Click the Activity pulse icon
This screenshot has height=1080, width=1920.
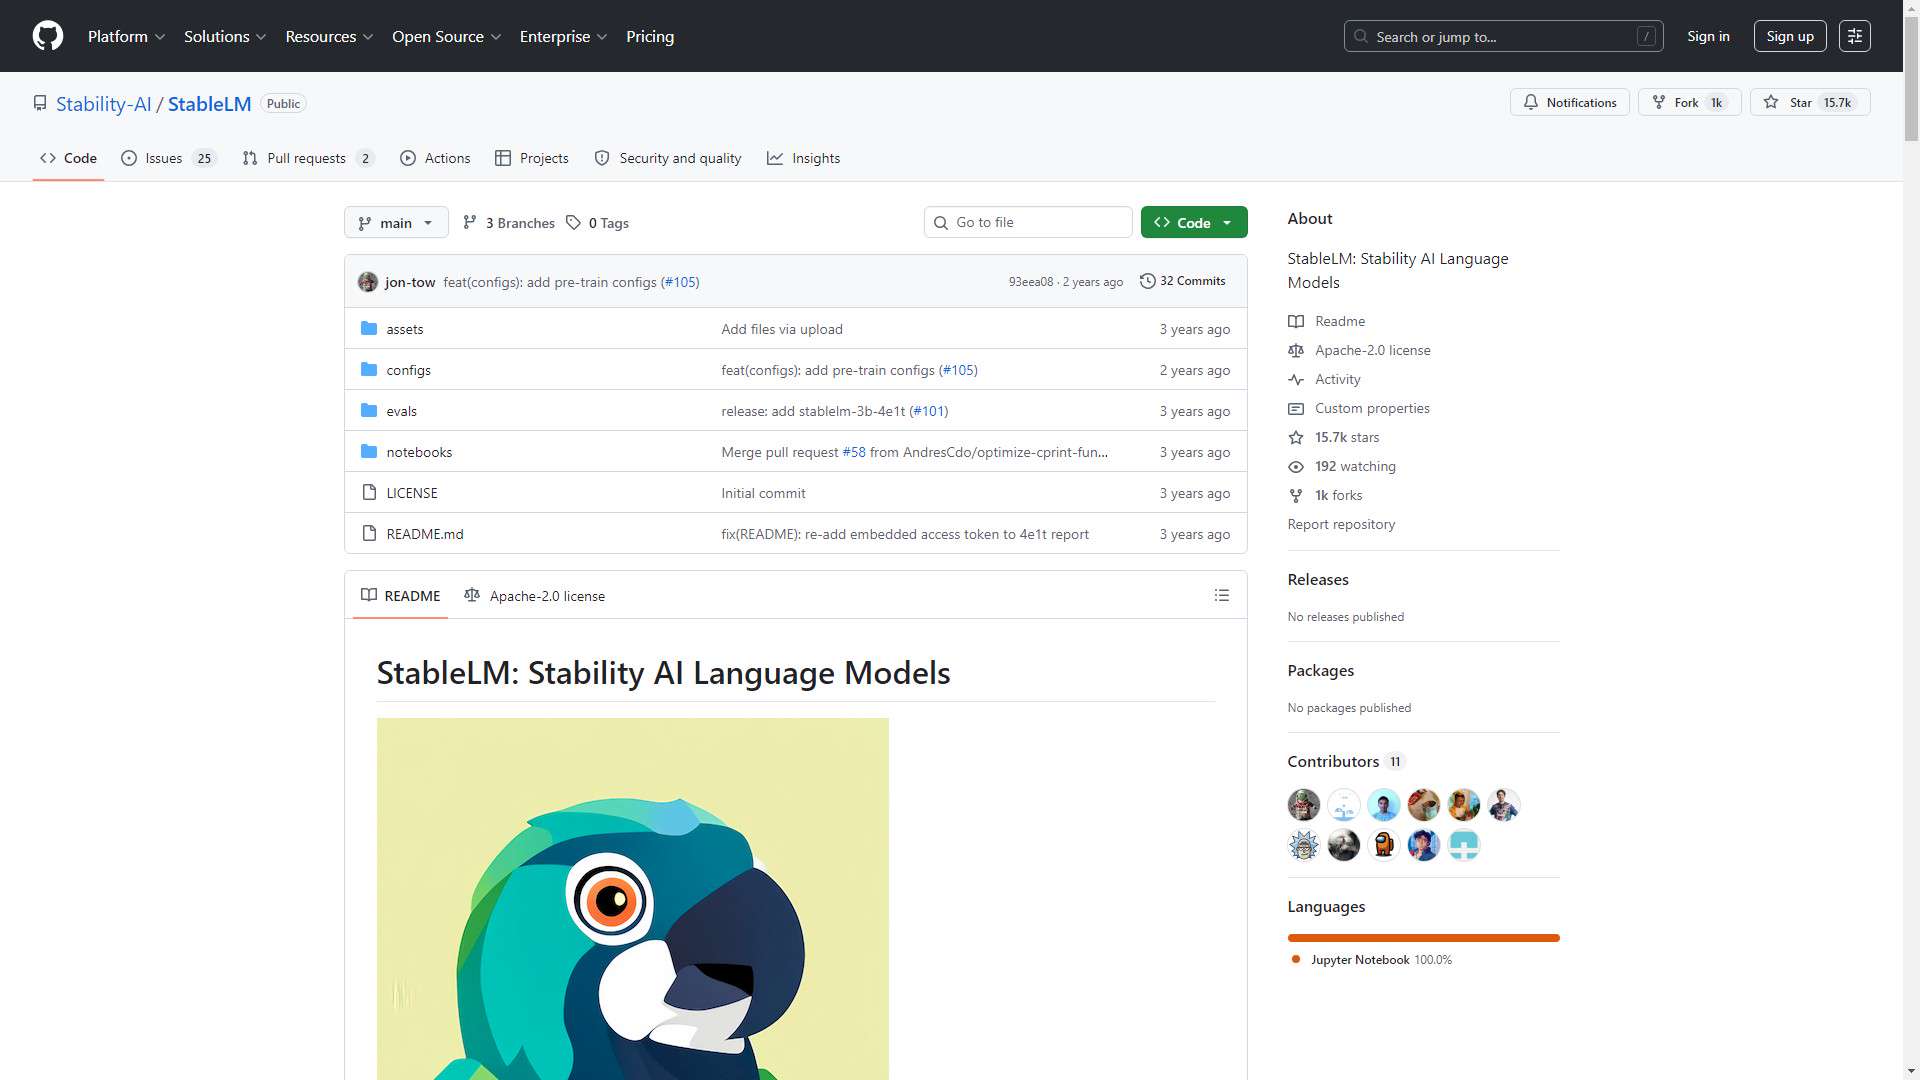pyautogui.click(x=1296, y=379)
